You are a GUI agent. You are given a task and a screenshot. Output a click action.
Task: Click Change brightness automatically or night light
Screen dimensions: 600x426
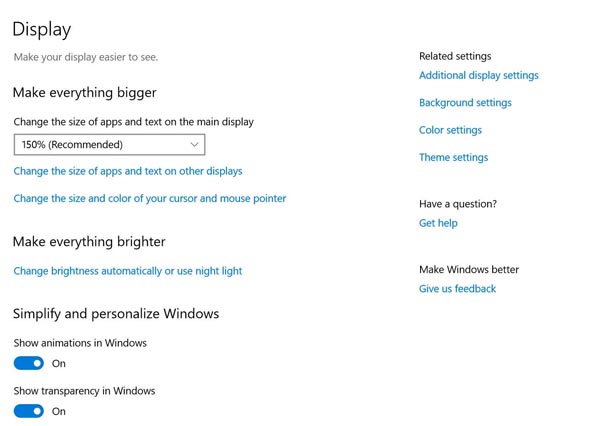coord(128,271)
